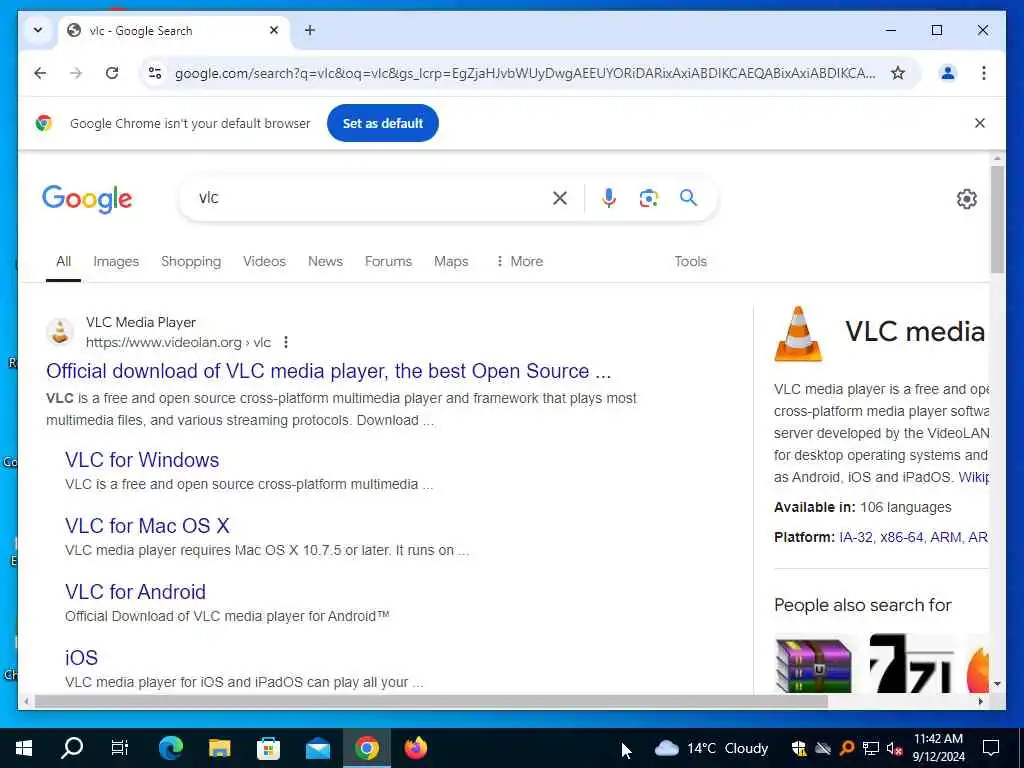Image resolution: width=1024 pixels, height=768 pixels.
Task: Open the VLC for Windows link
Action: [142, 460]
